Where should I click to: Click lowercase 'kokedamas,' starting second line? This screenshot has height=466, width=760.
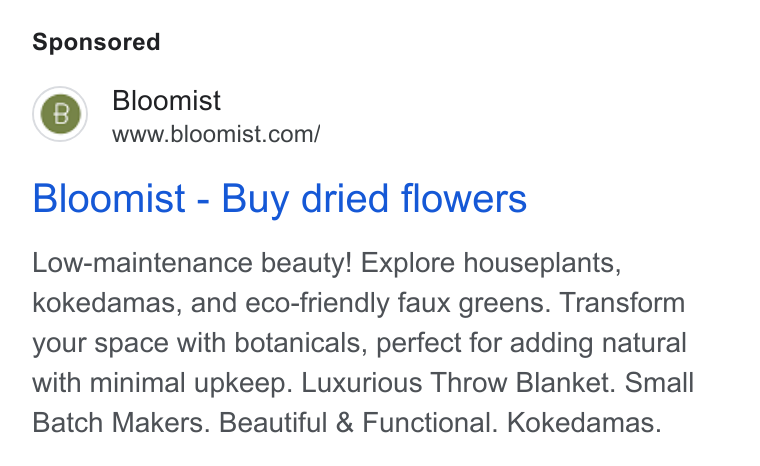[107, 304]
